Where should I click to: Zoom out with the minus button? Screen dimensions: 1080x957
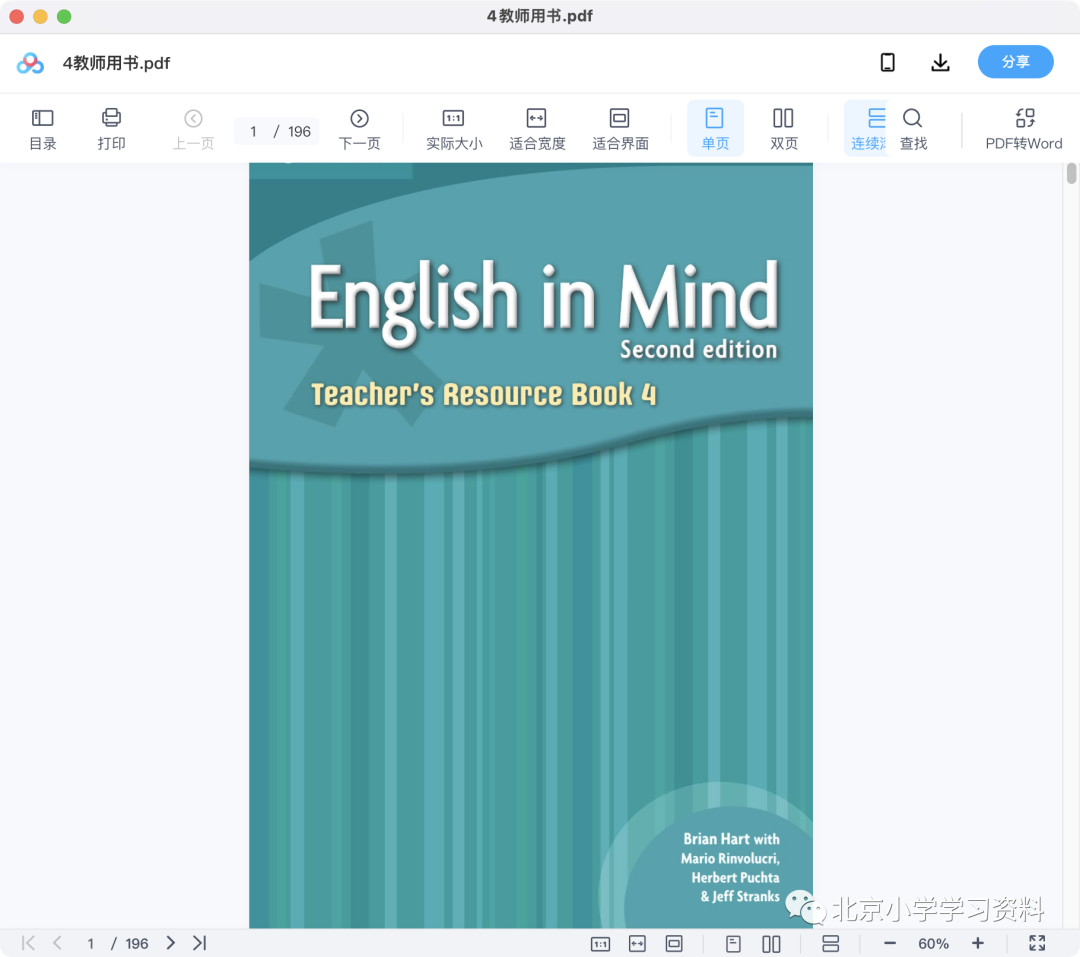pos(890,944)
